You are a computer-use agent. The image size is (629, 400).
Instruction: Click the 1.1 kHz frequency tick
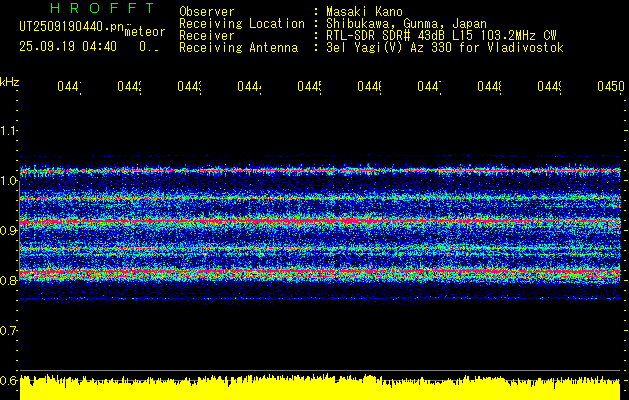coord(9,131)
